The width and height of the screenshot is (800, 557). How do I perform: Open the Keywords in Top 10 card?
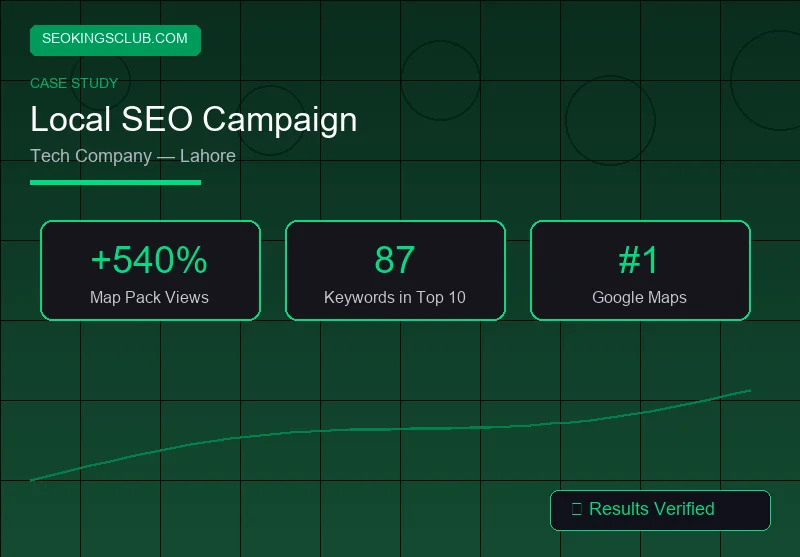395,270
